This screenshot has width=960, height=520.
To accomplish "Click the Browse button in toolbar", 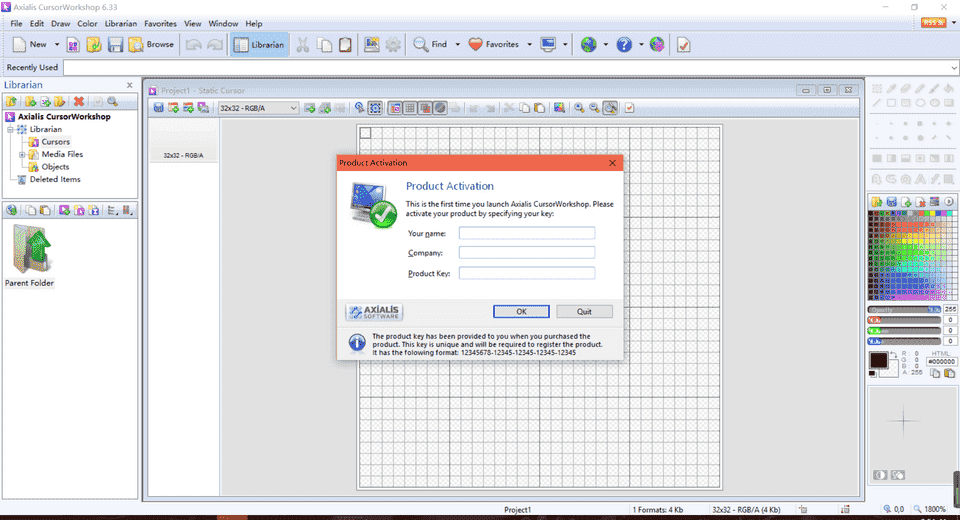I will pos(151,45).
